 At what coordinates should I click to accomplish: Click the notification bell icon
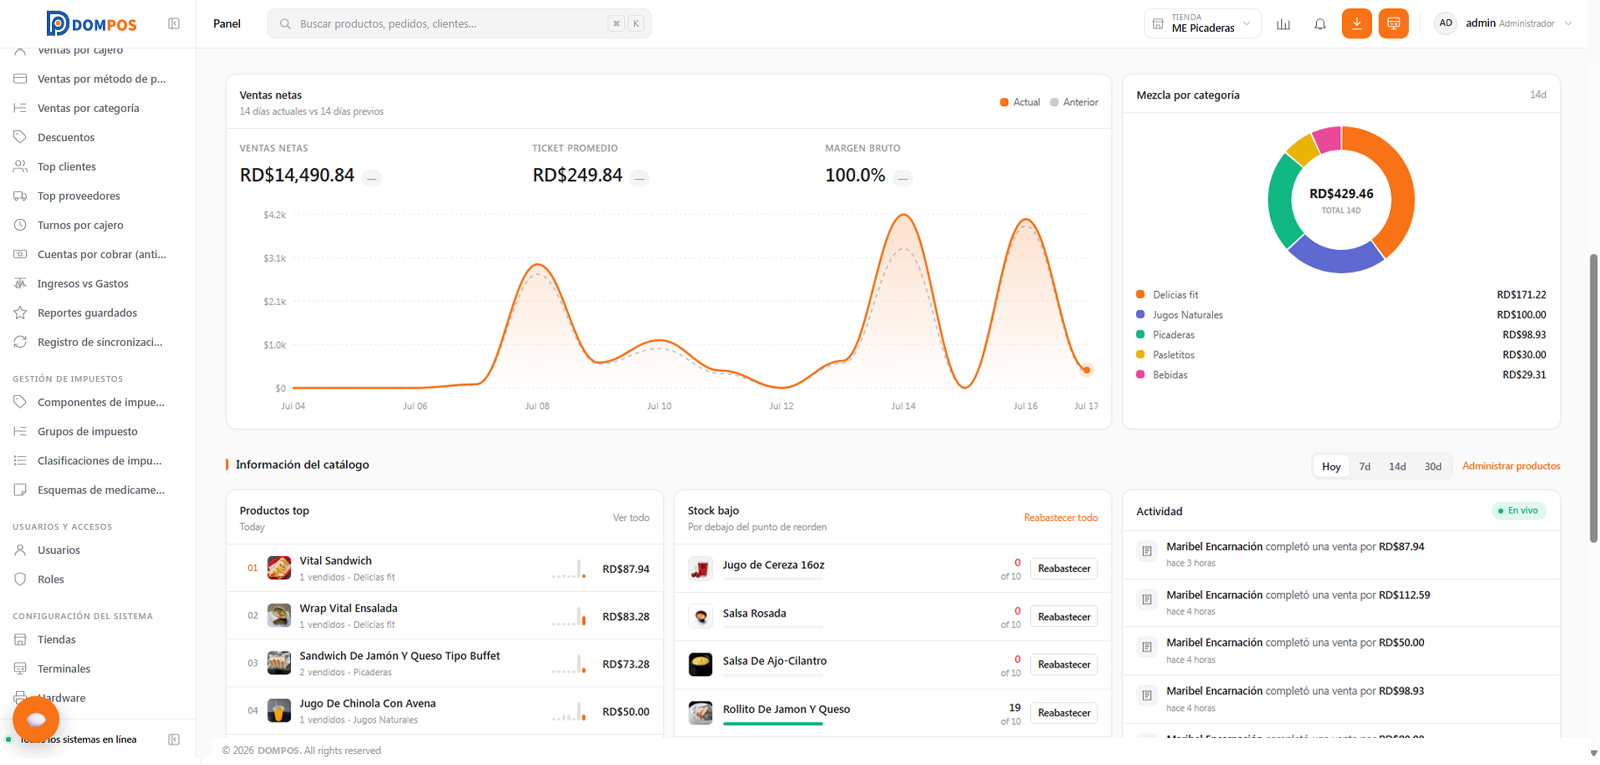point(1320,24)
